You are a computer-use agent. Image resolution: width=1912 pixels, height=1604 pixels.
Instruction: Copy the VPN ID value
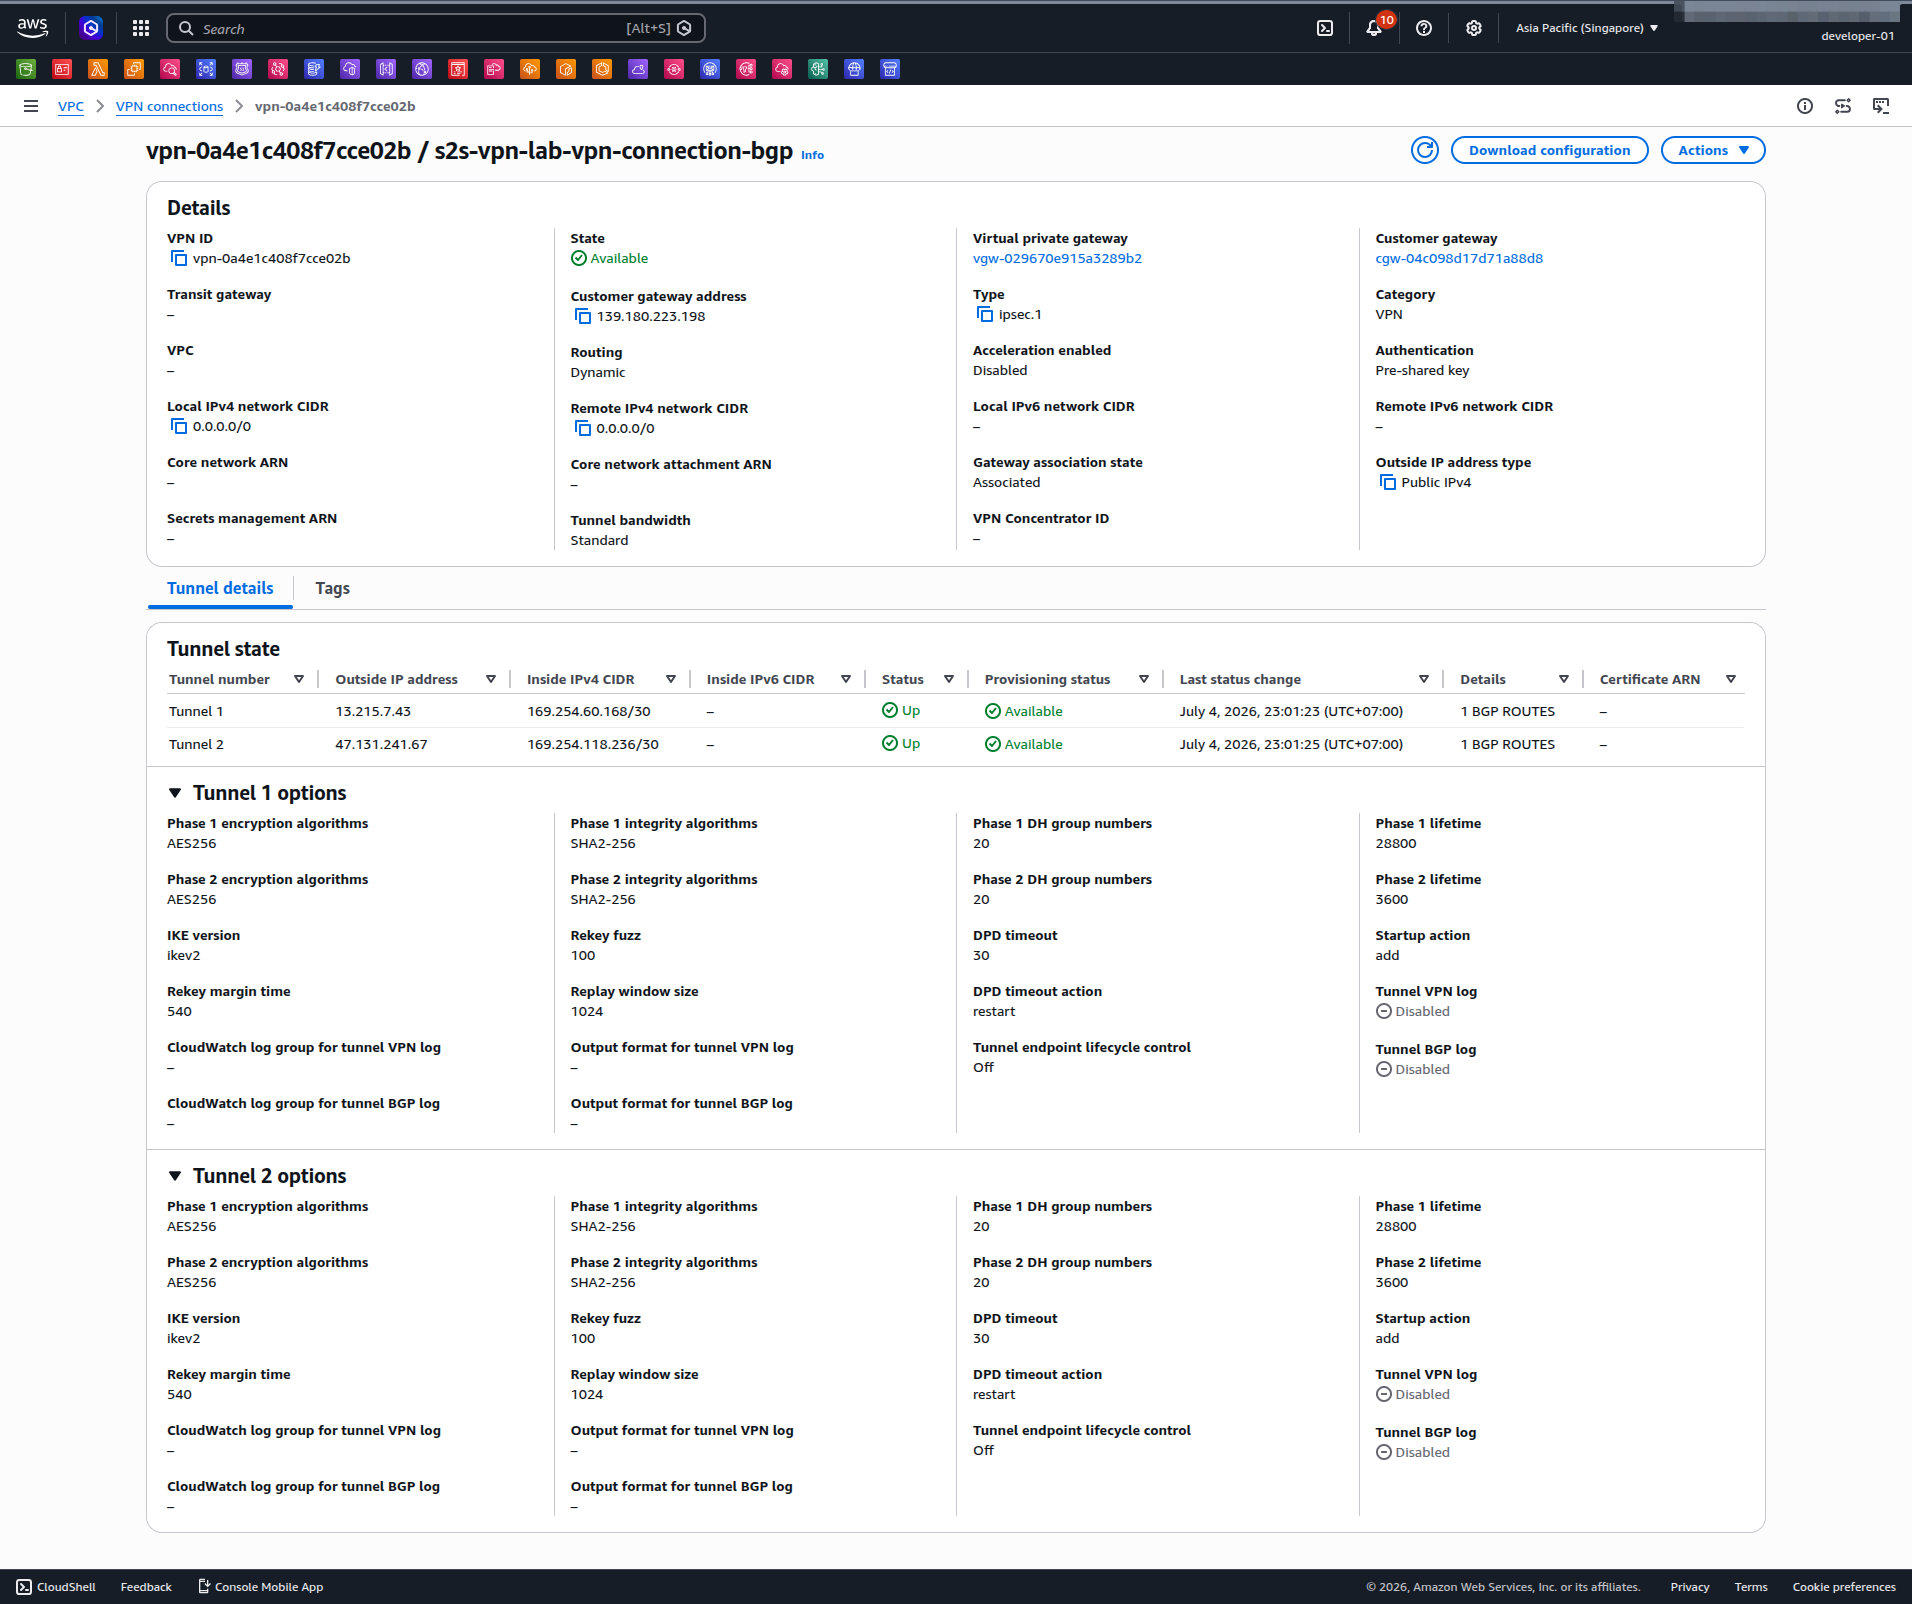pos(179,258)
